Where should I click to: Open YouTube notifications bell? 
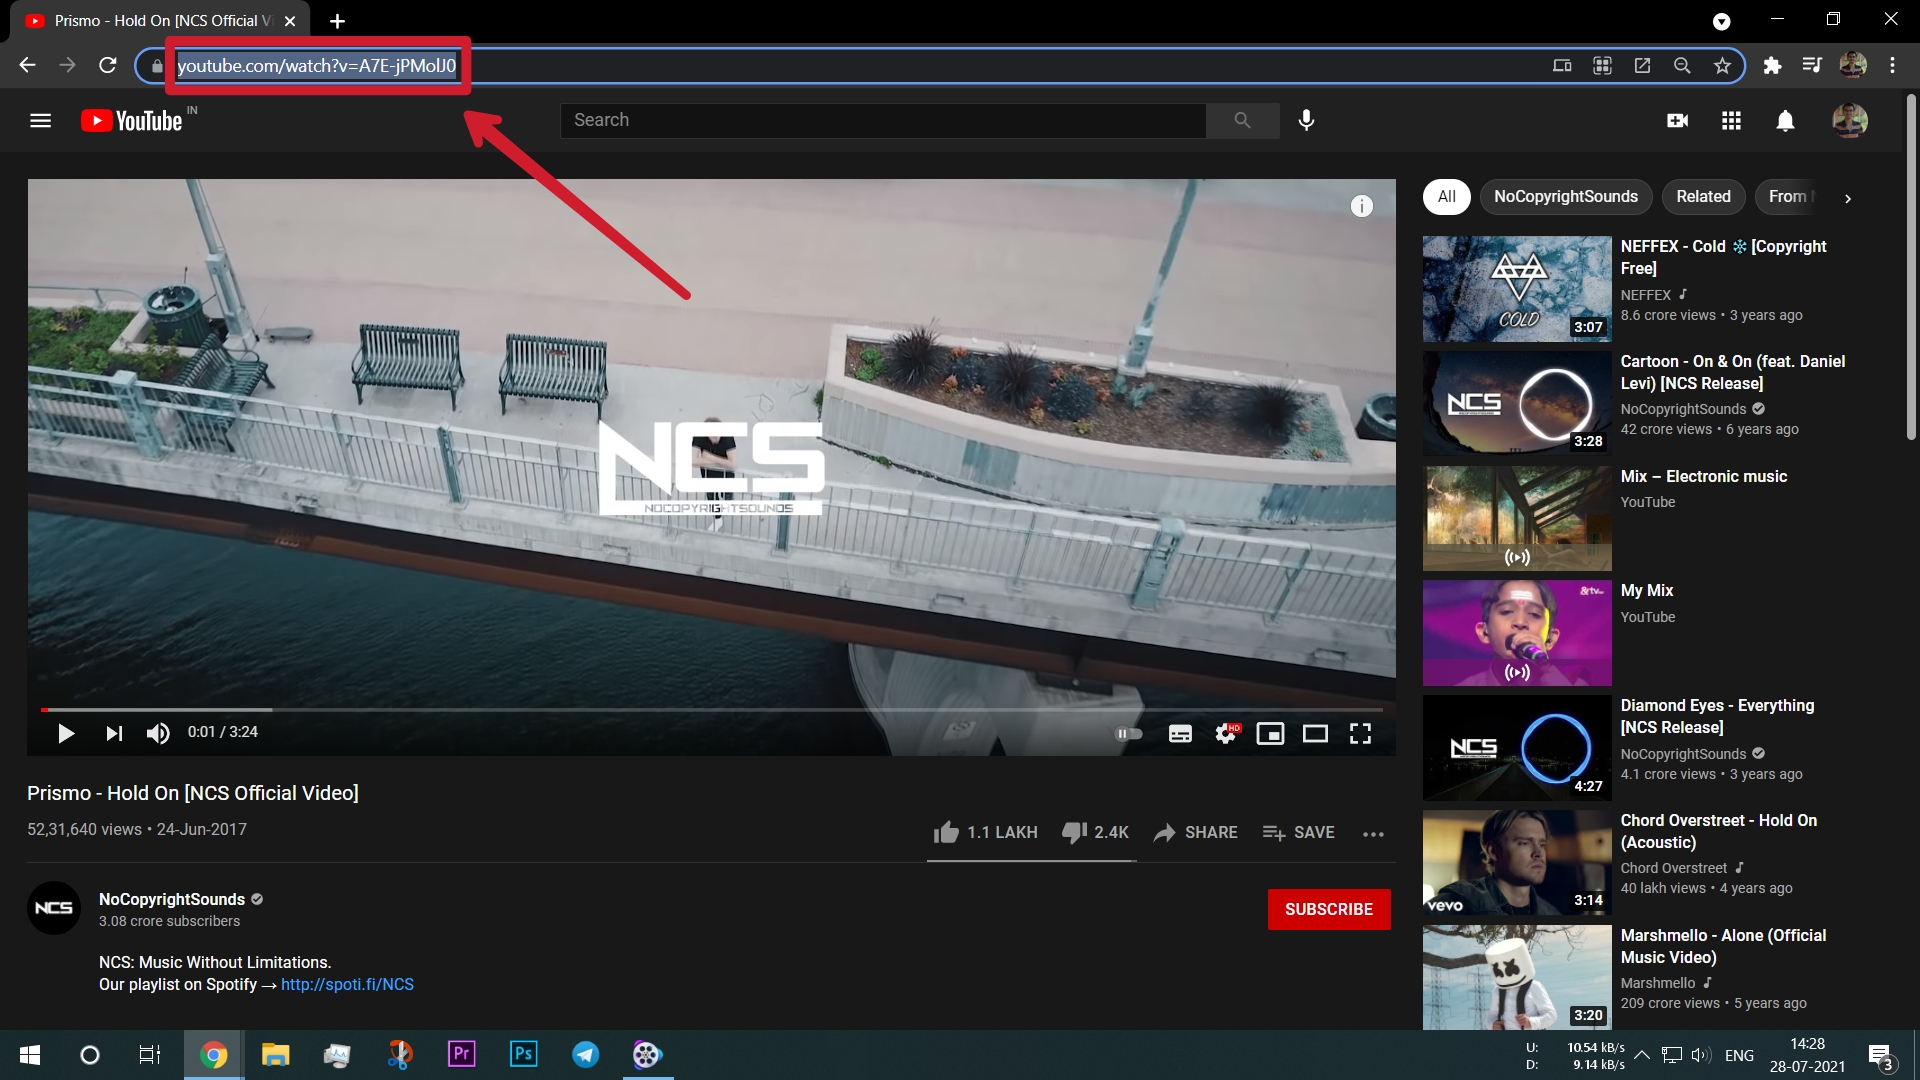pos(1785,120)
